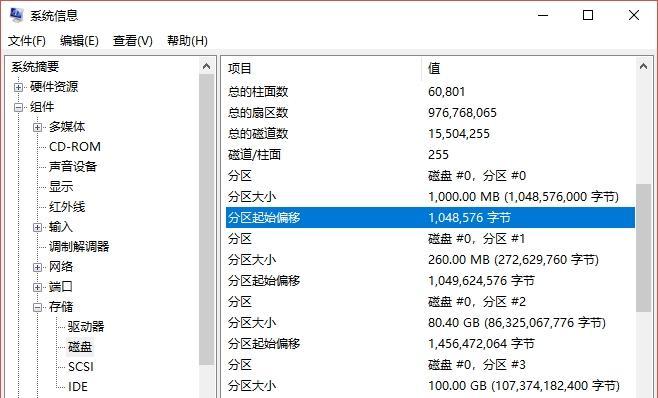Select the 总的扇区数 row
This screenshot has height=398, width=658.
pyautogui.click(x=430, y=113)
